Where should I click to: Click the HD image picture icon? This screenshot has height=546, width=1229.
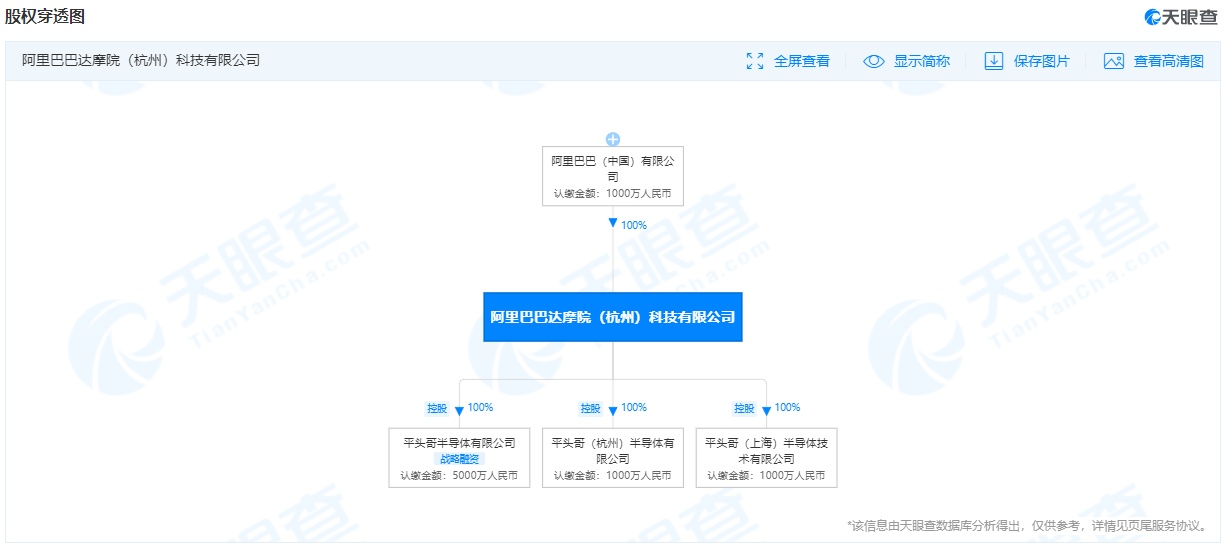point(1114,61)
